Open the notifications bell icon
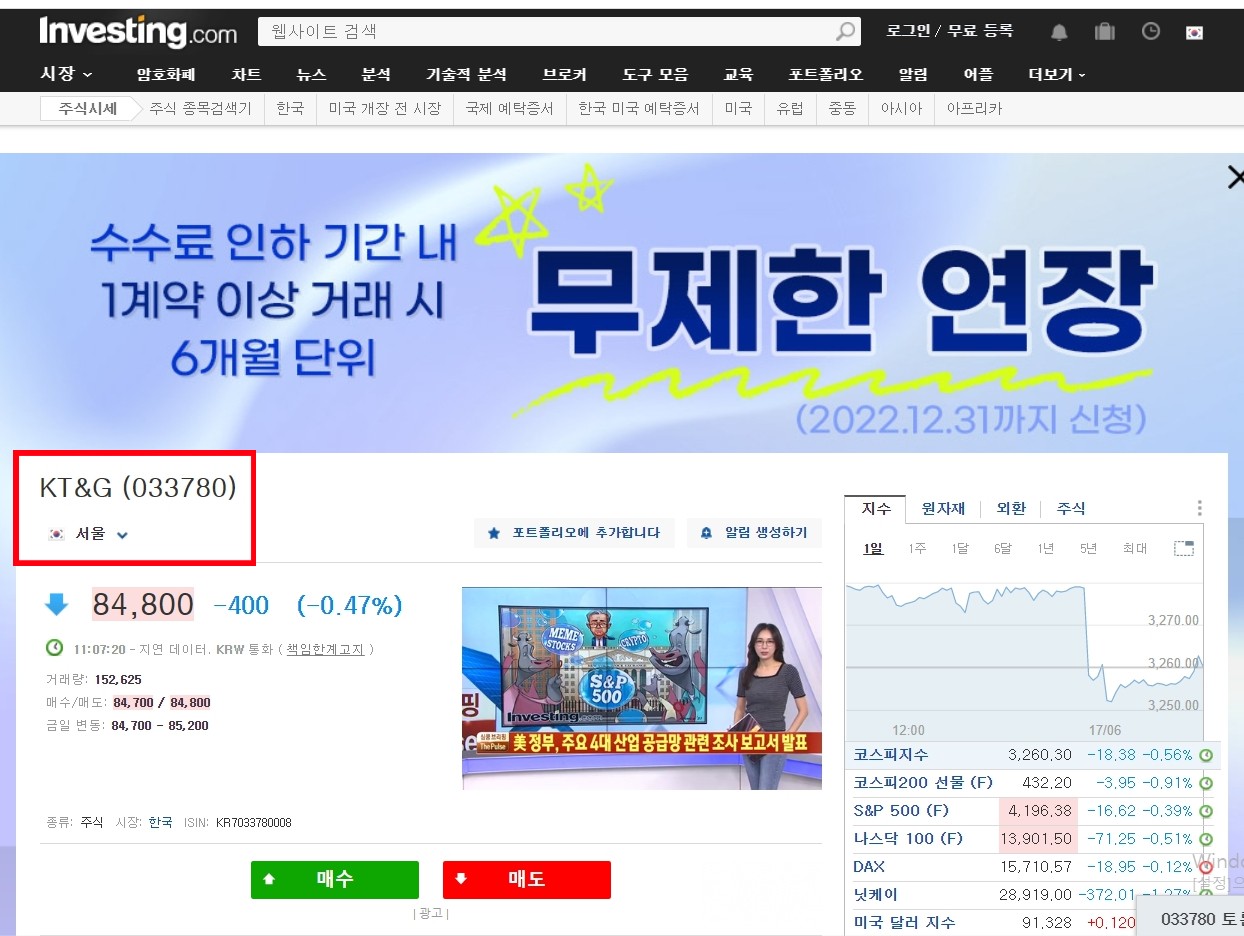Screen dimensions: 1244x936 (1059, 32)
